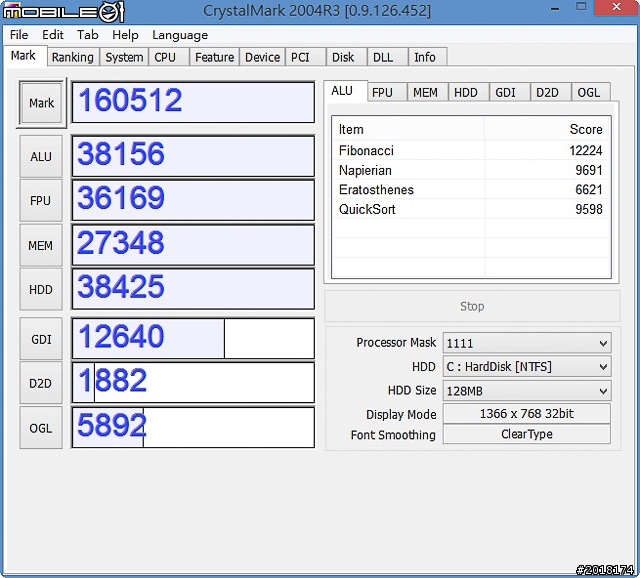This screenshot has height=578, width=640.
Task: Run the D2D benchmark button
Action: click(x=41, y=383)
